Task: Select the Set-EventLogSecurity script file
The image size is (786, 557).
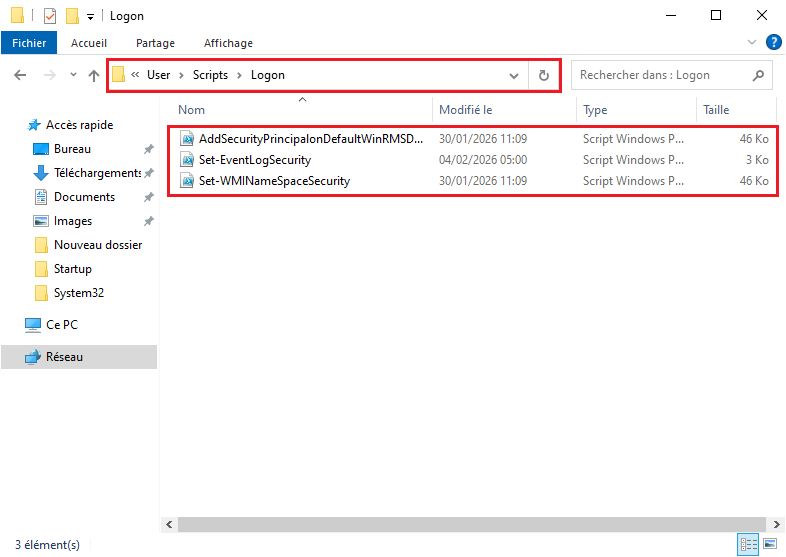Action: click(254, 160)
